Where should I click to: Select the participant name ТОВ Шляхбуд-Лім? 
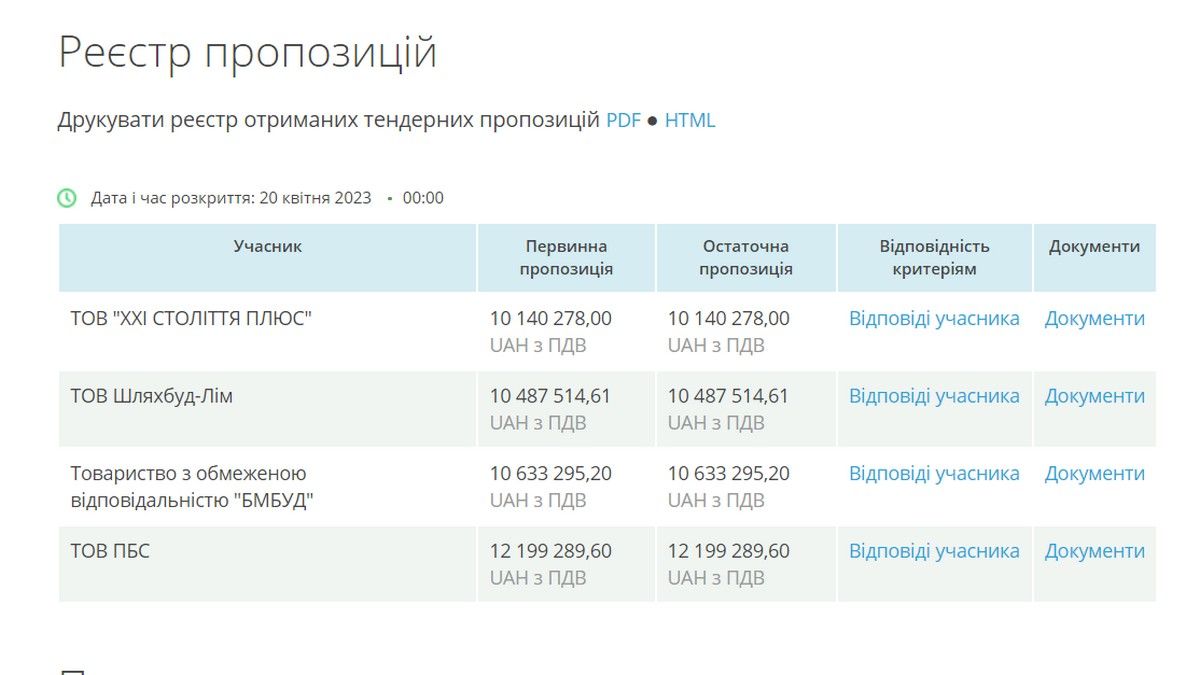[151, 397]
